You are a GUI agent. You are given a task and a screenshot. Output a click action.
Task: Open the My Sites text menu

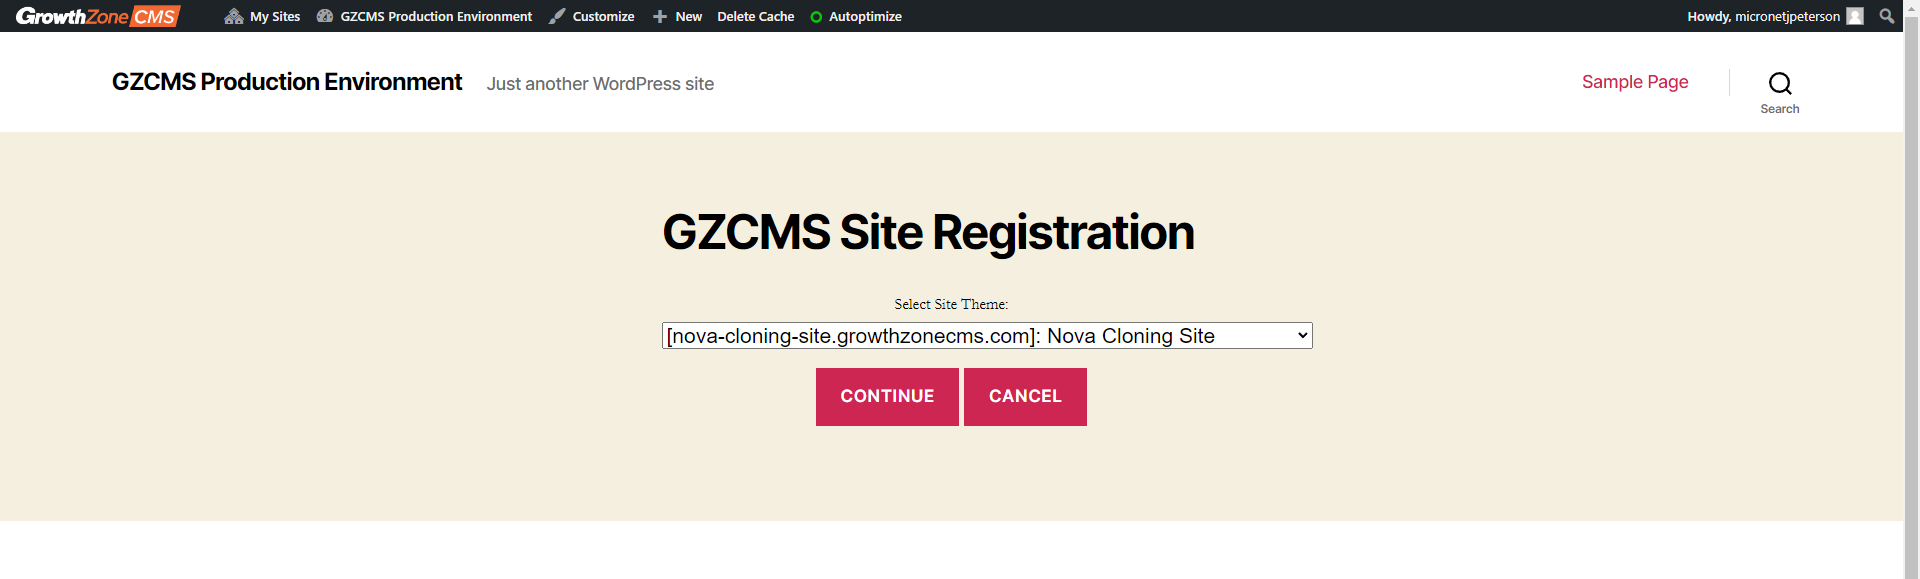click(275, 16)
